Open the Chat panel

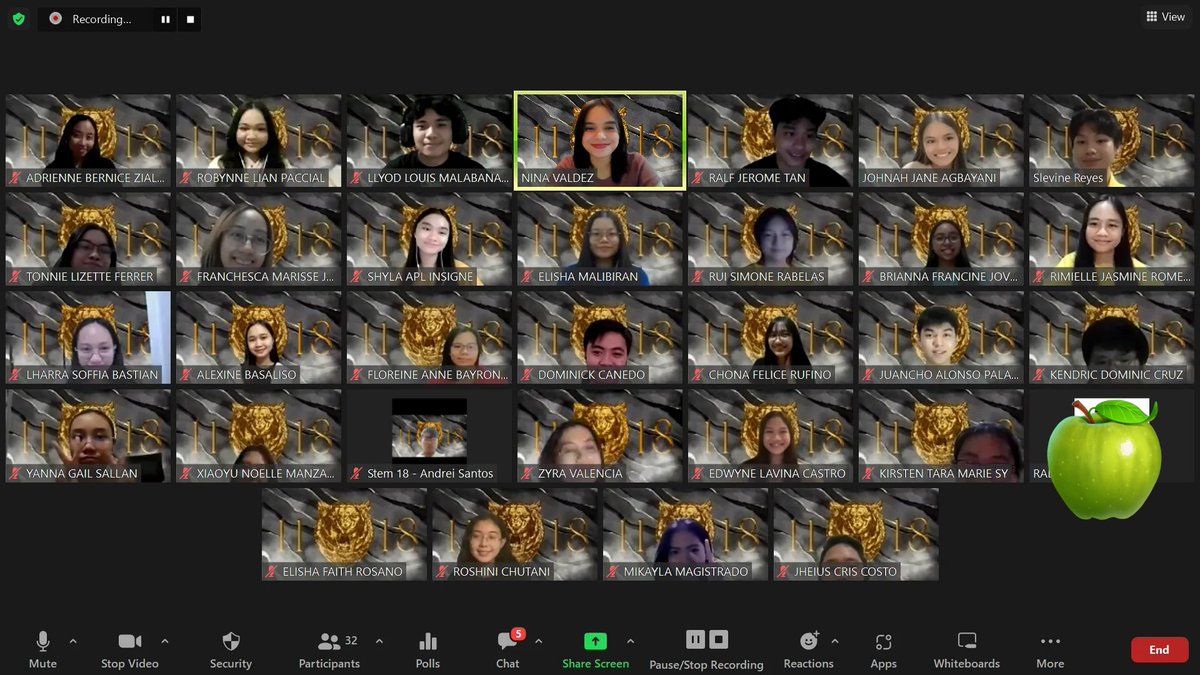pyautogui.click(x=508, y=649)
